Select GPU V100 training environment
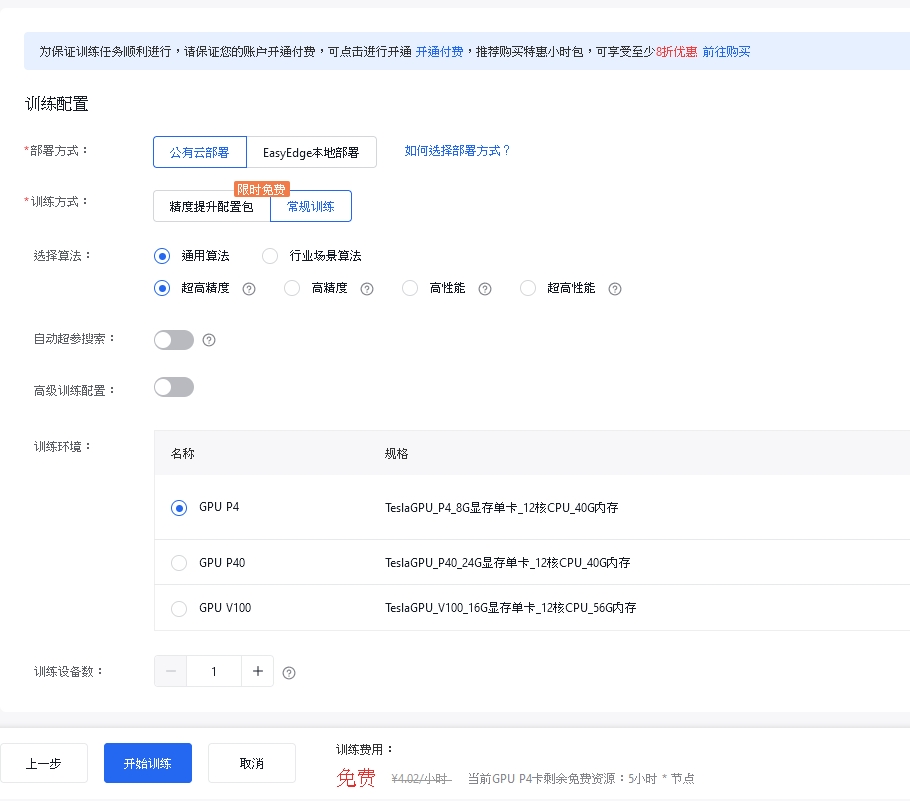This screenshot has width=910, height=801. [179, 608]
